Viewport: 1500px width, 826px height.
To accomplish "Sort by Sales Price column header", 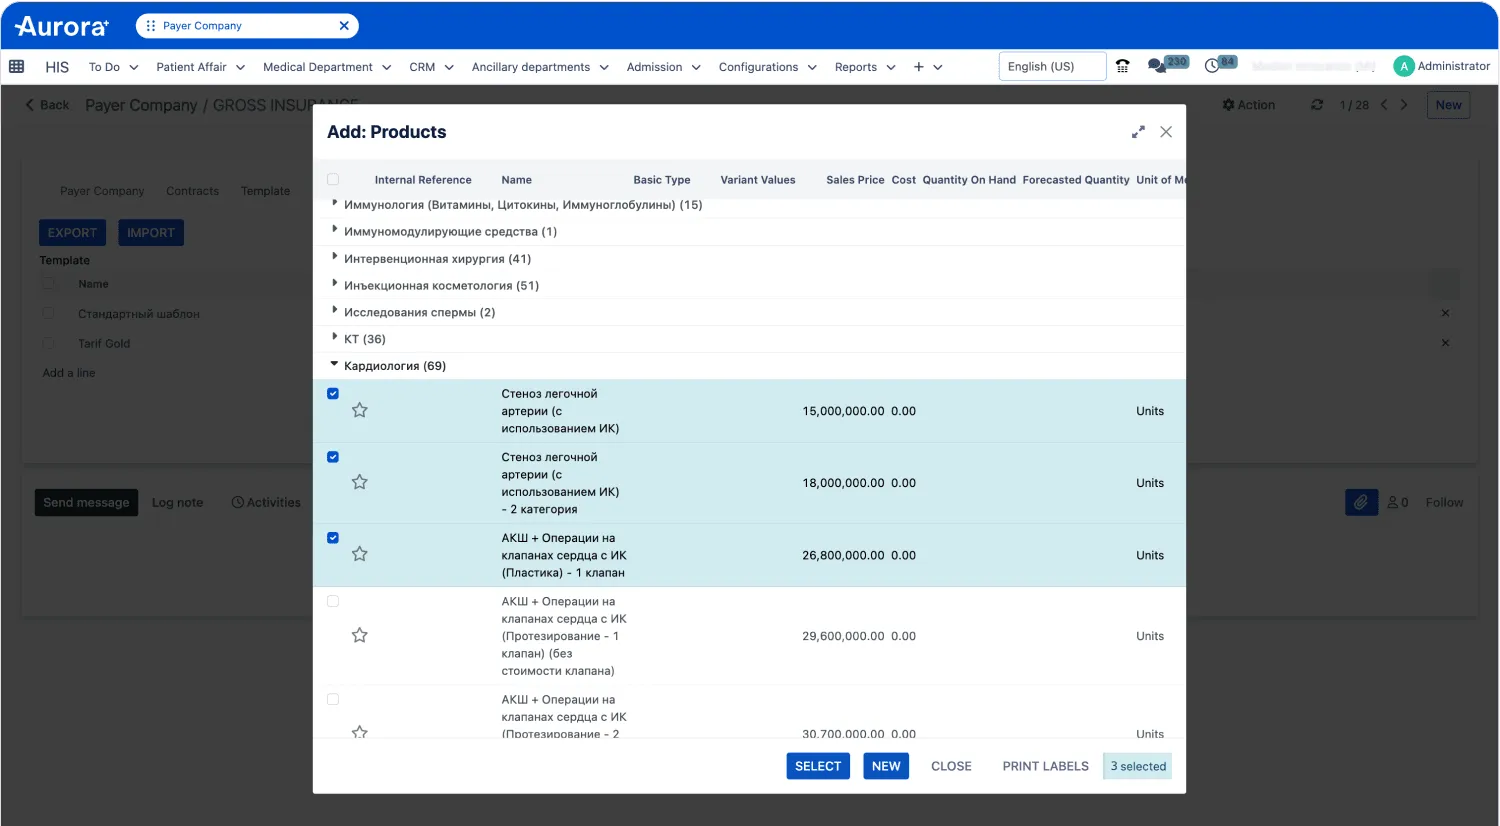I will click(x=854, y=180).
